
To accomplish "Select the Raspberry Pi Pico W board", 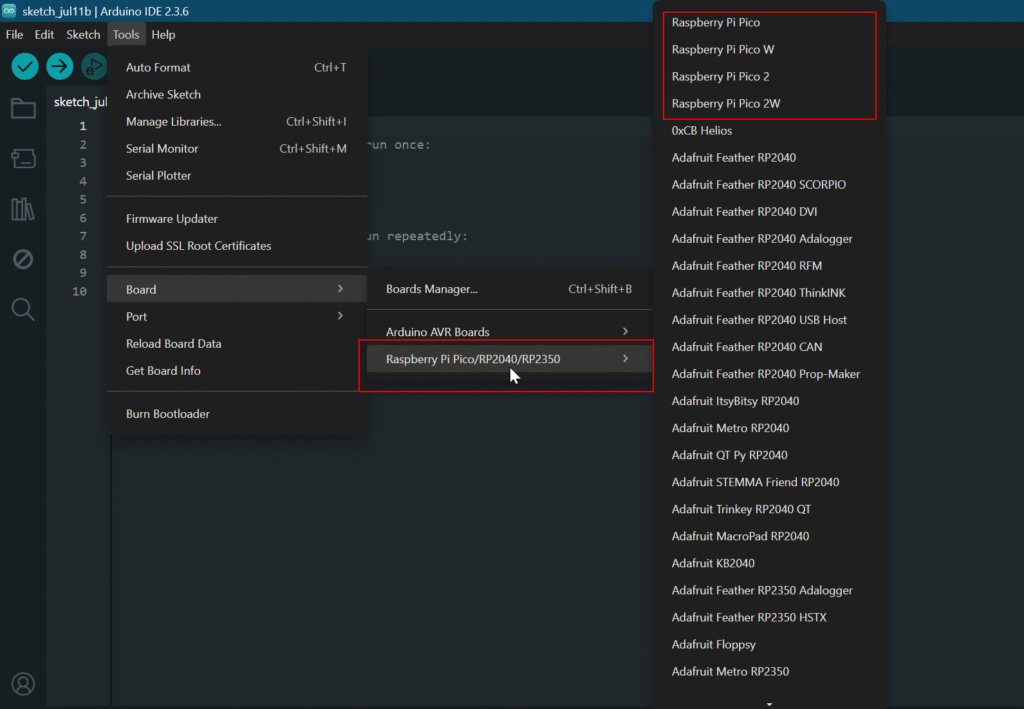I will click(769, 50).
